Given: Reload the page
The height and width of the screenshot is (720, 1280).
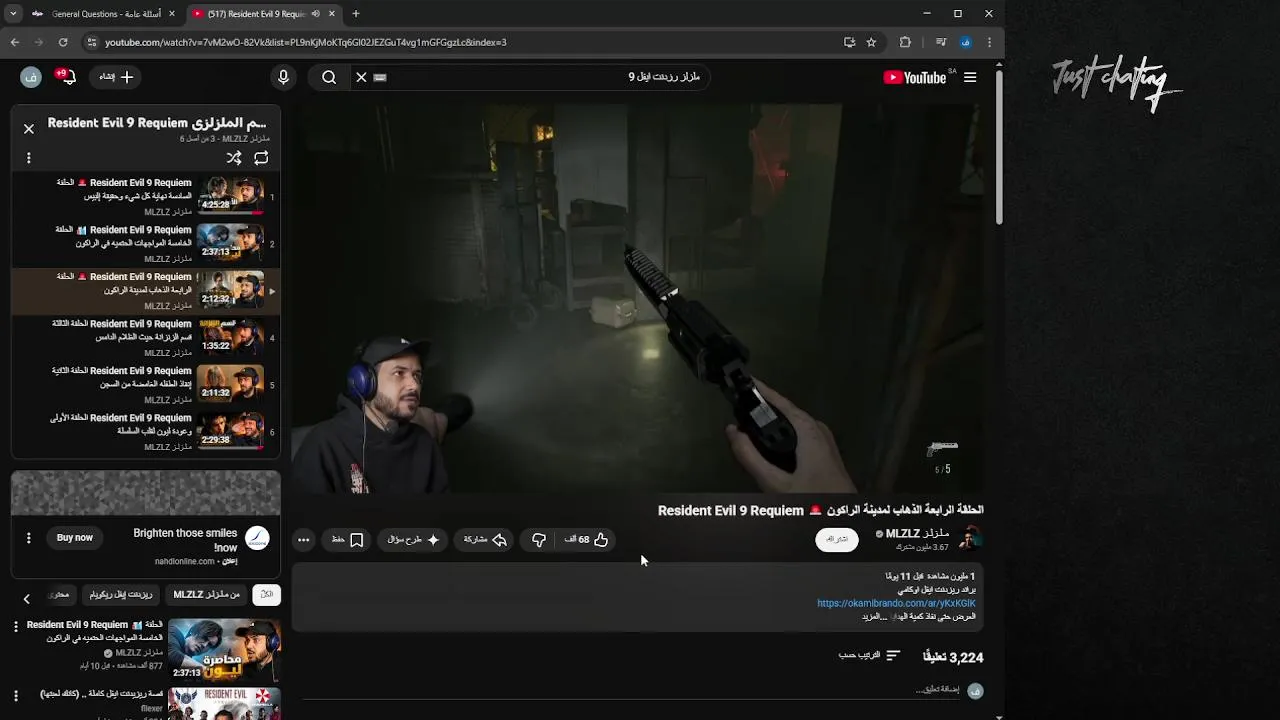Looking at the screenshot, I should pos(63,42).
